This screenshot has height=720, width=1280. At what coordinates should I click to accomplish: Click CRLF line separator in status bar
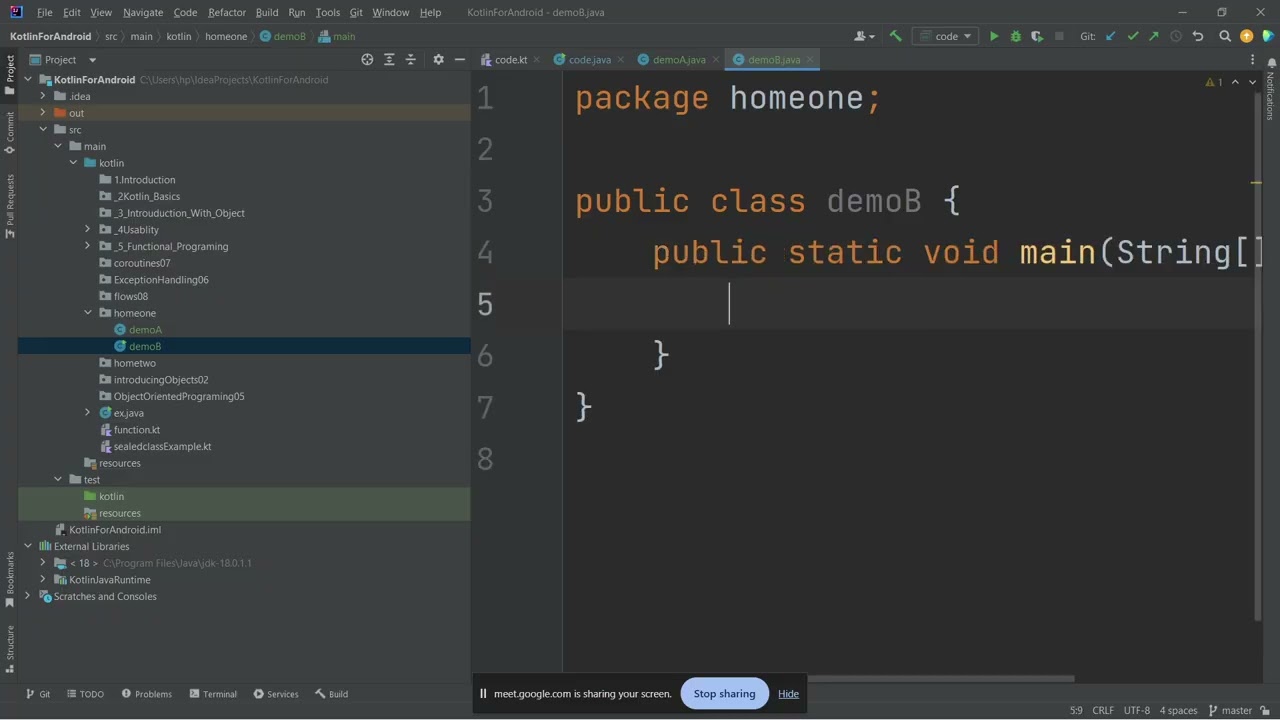tap(1103, 711)
